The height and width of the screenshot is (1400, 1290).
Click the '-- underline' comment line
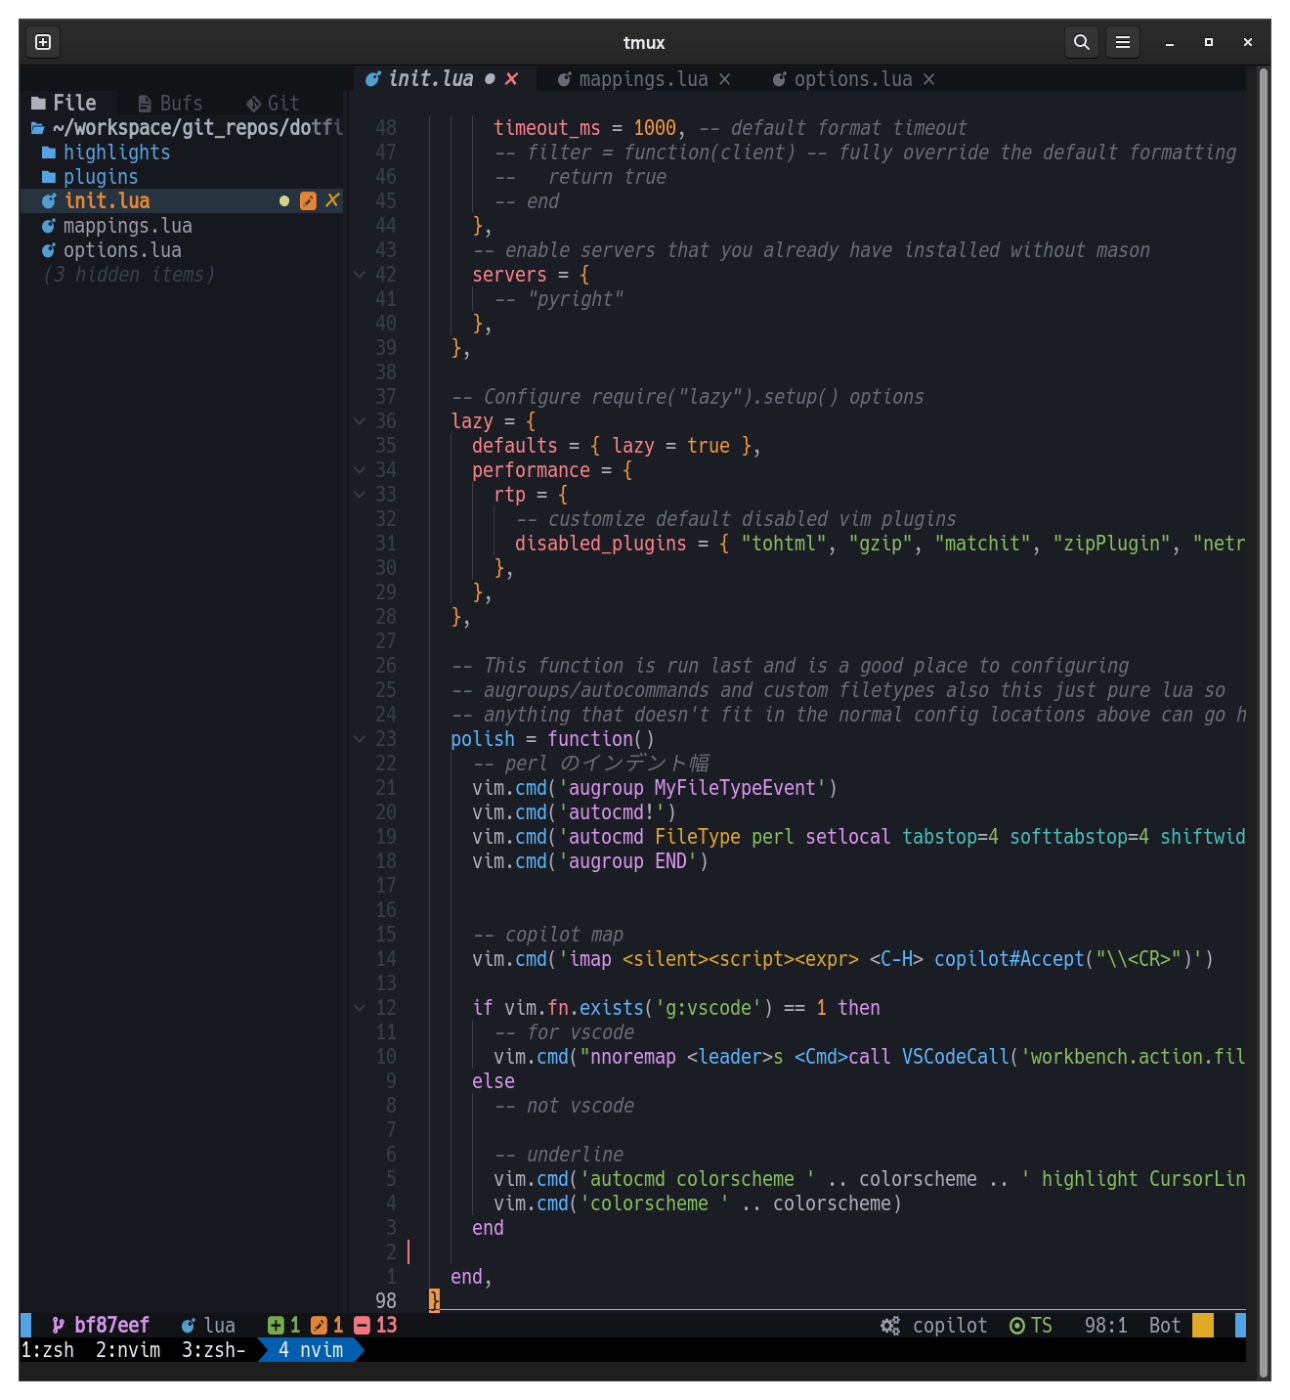(x=559, y=1155)
